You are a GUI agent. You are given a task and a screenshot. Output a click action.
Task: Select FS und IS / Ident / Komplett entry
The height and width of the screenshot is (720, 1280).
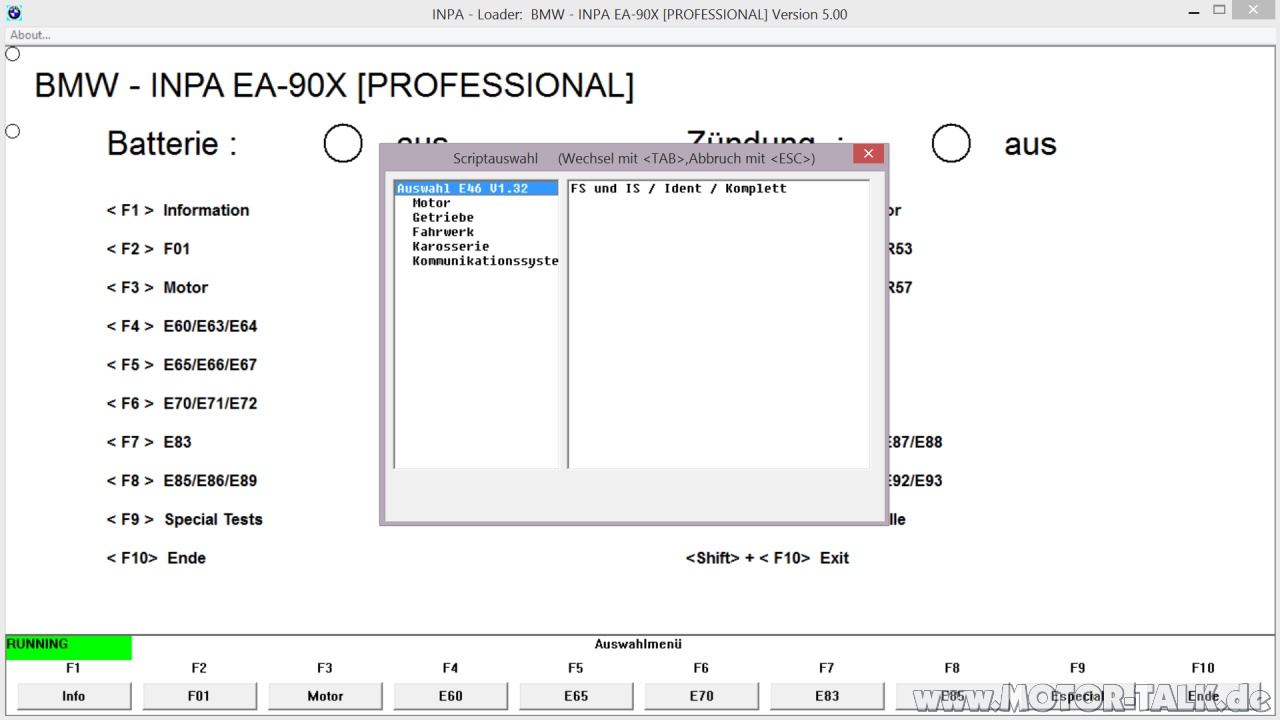(x=679, y=188)
